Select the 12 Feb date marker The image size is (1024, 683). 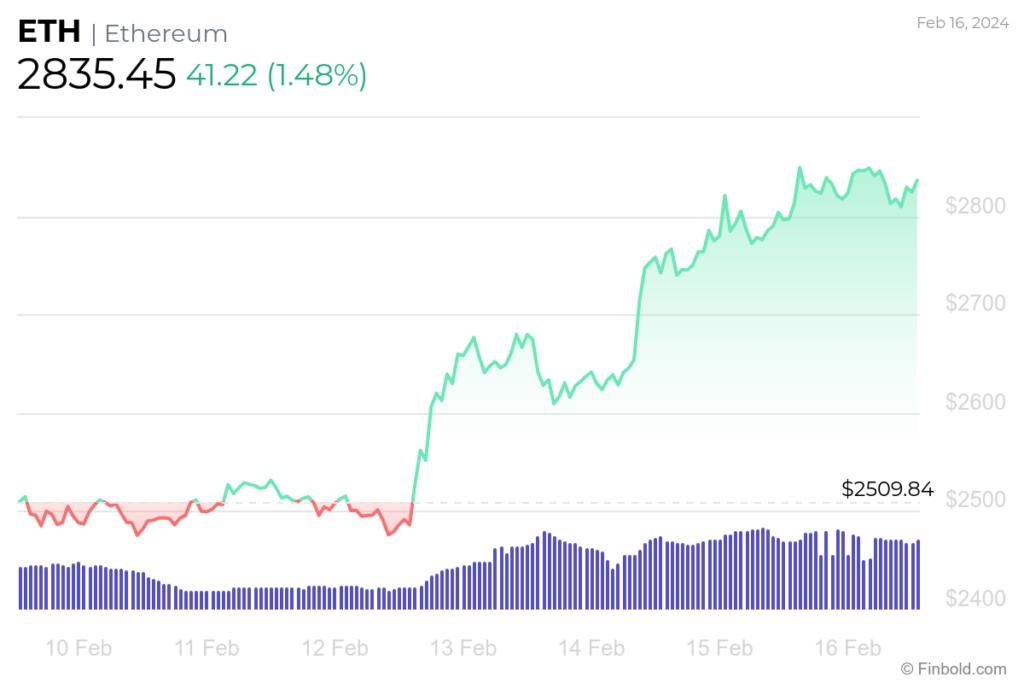(335, 648)
